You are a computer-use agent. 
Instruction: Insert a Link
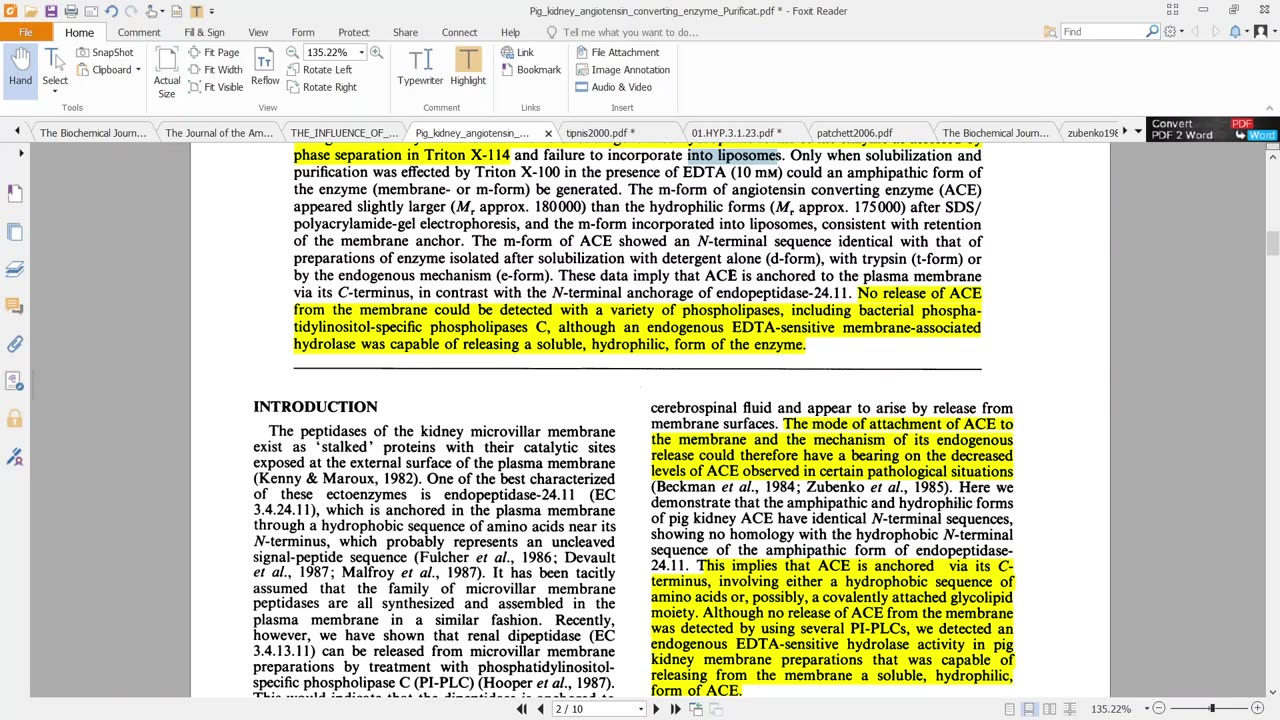coord(517,52)
